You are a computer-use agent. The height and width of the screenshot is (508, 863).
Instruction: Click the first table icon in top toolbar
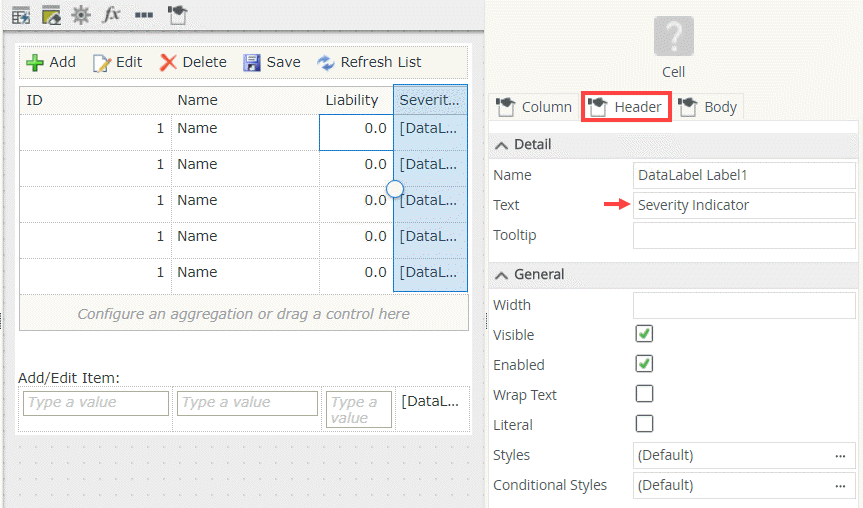click(21, 15)
